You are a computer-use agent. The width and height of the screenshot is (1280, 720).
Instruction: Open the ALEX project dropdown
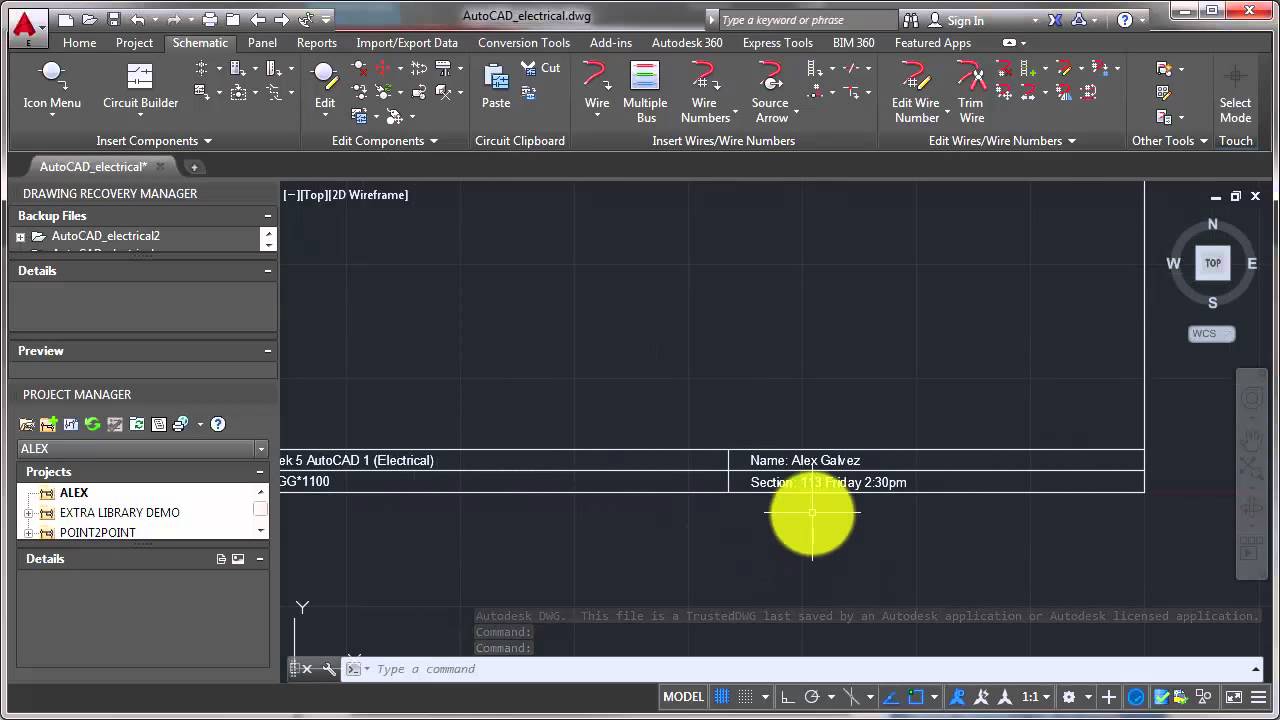click(261, 449)
